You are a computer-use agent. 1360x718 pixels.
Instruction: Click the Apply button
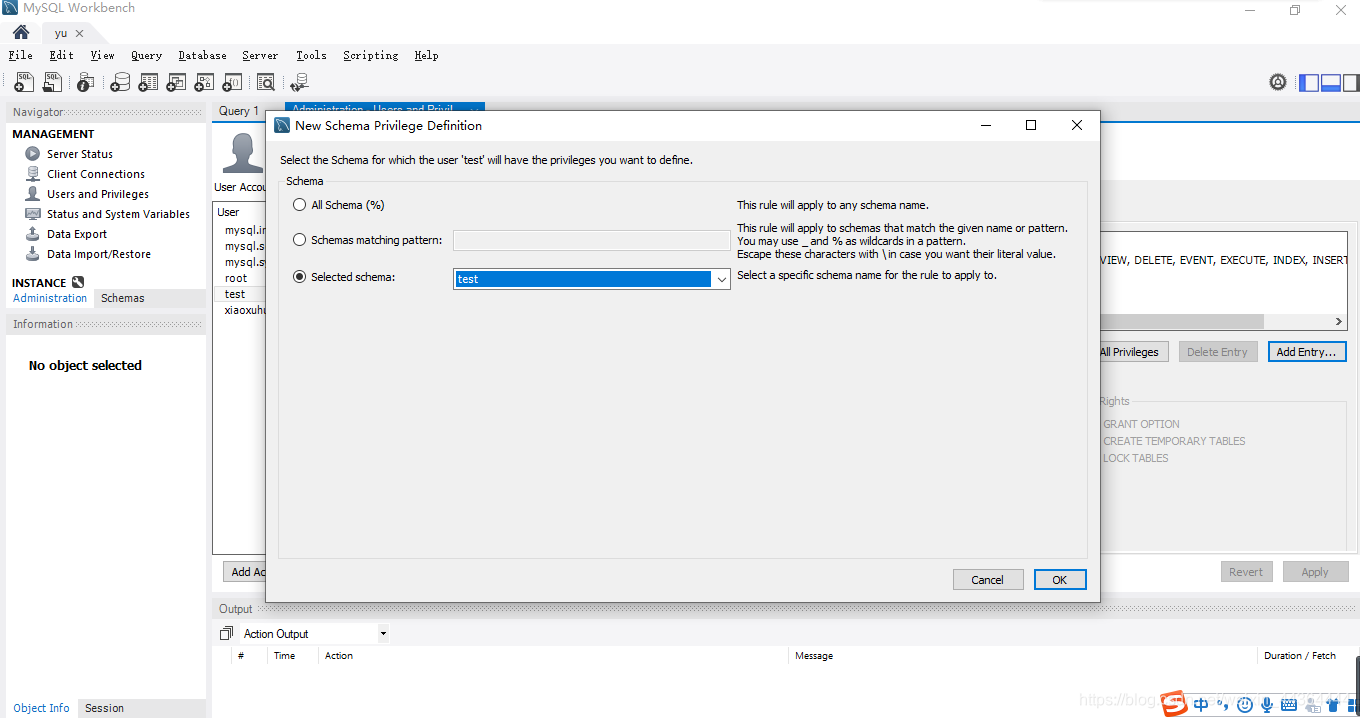1315,572
